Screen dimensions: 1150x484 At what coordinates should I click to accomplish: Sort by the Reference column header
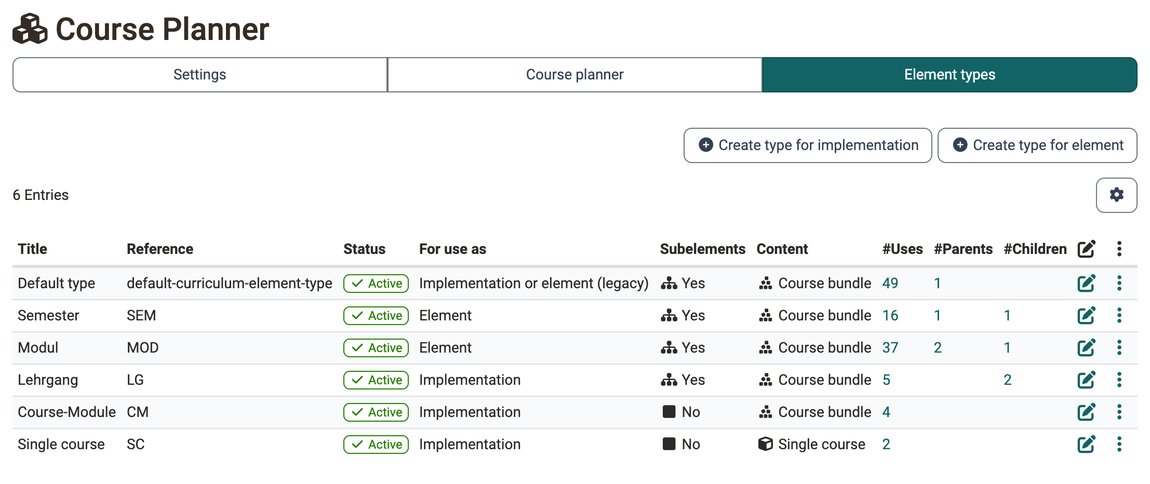coord(160,249)
